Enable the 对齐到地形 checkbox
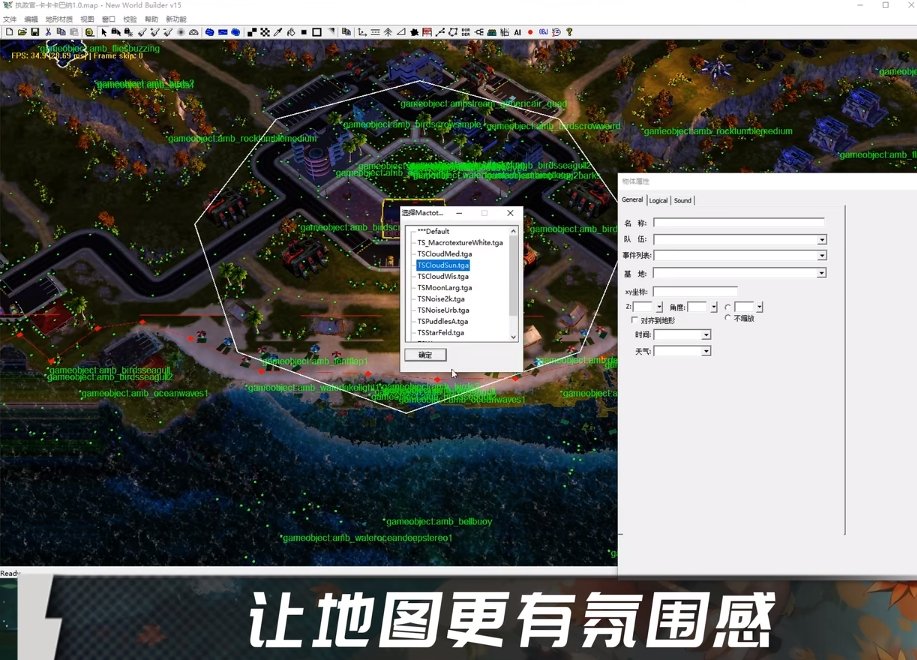917x660 pixels. point(635,320)
